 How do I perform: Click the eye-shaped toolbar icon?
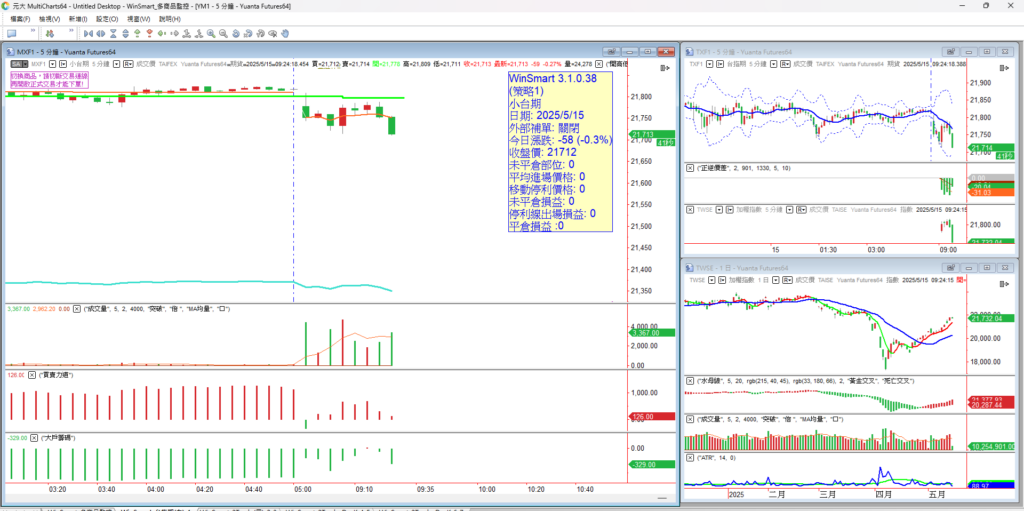pos(272,33)
